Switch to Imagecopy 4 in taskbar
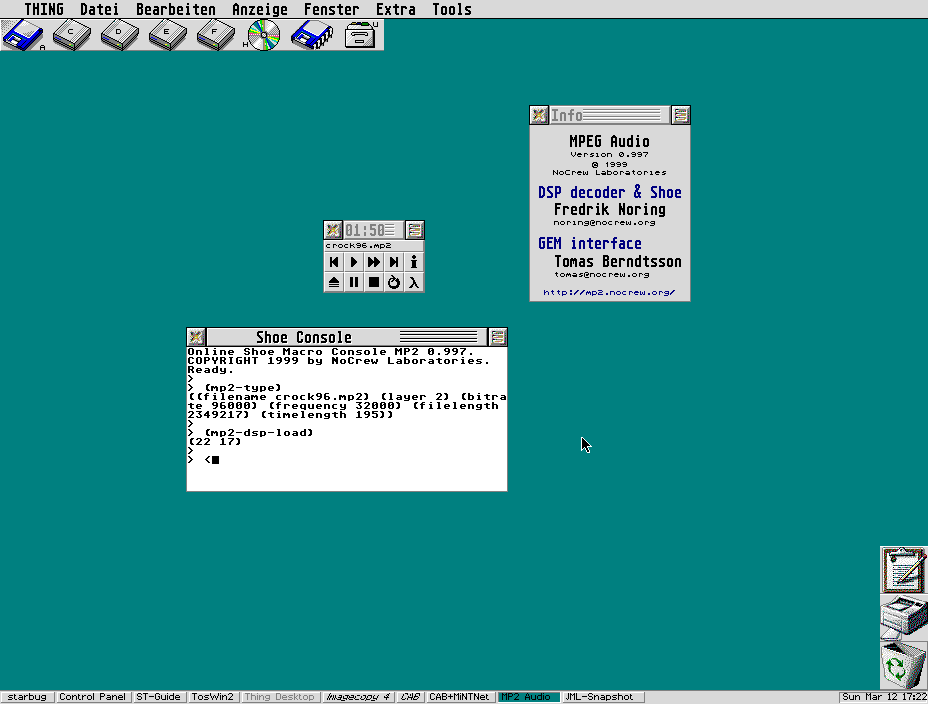 pos(358,697)
